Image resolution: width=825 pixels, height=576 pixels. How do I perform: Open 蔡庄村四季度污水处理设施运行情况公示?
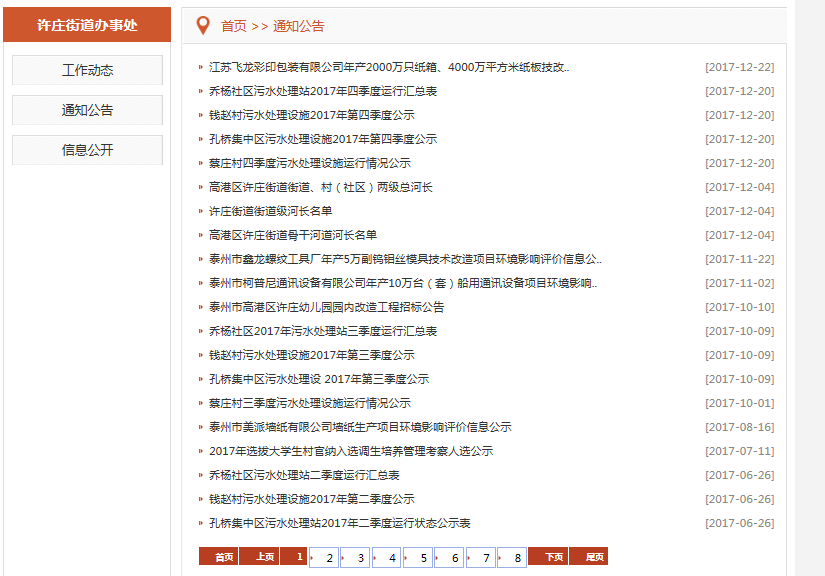pos(309,163)
